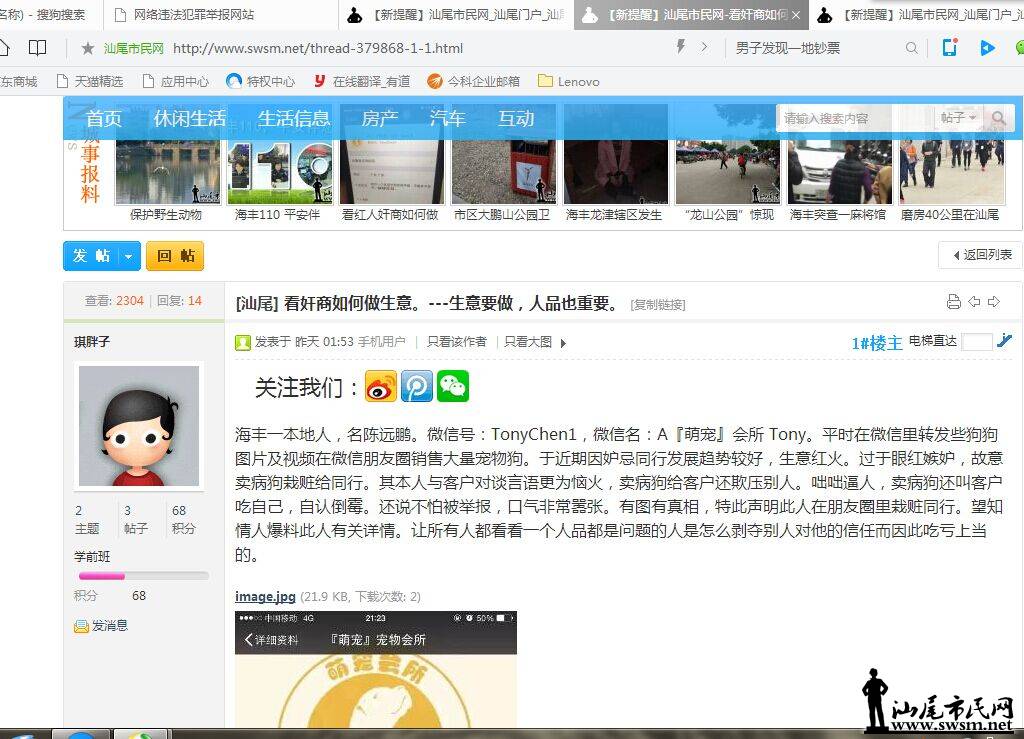
Task: Expand the dropdown arrow on the 发帖 button
Action: [129, 256]
